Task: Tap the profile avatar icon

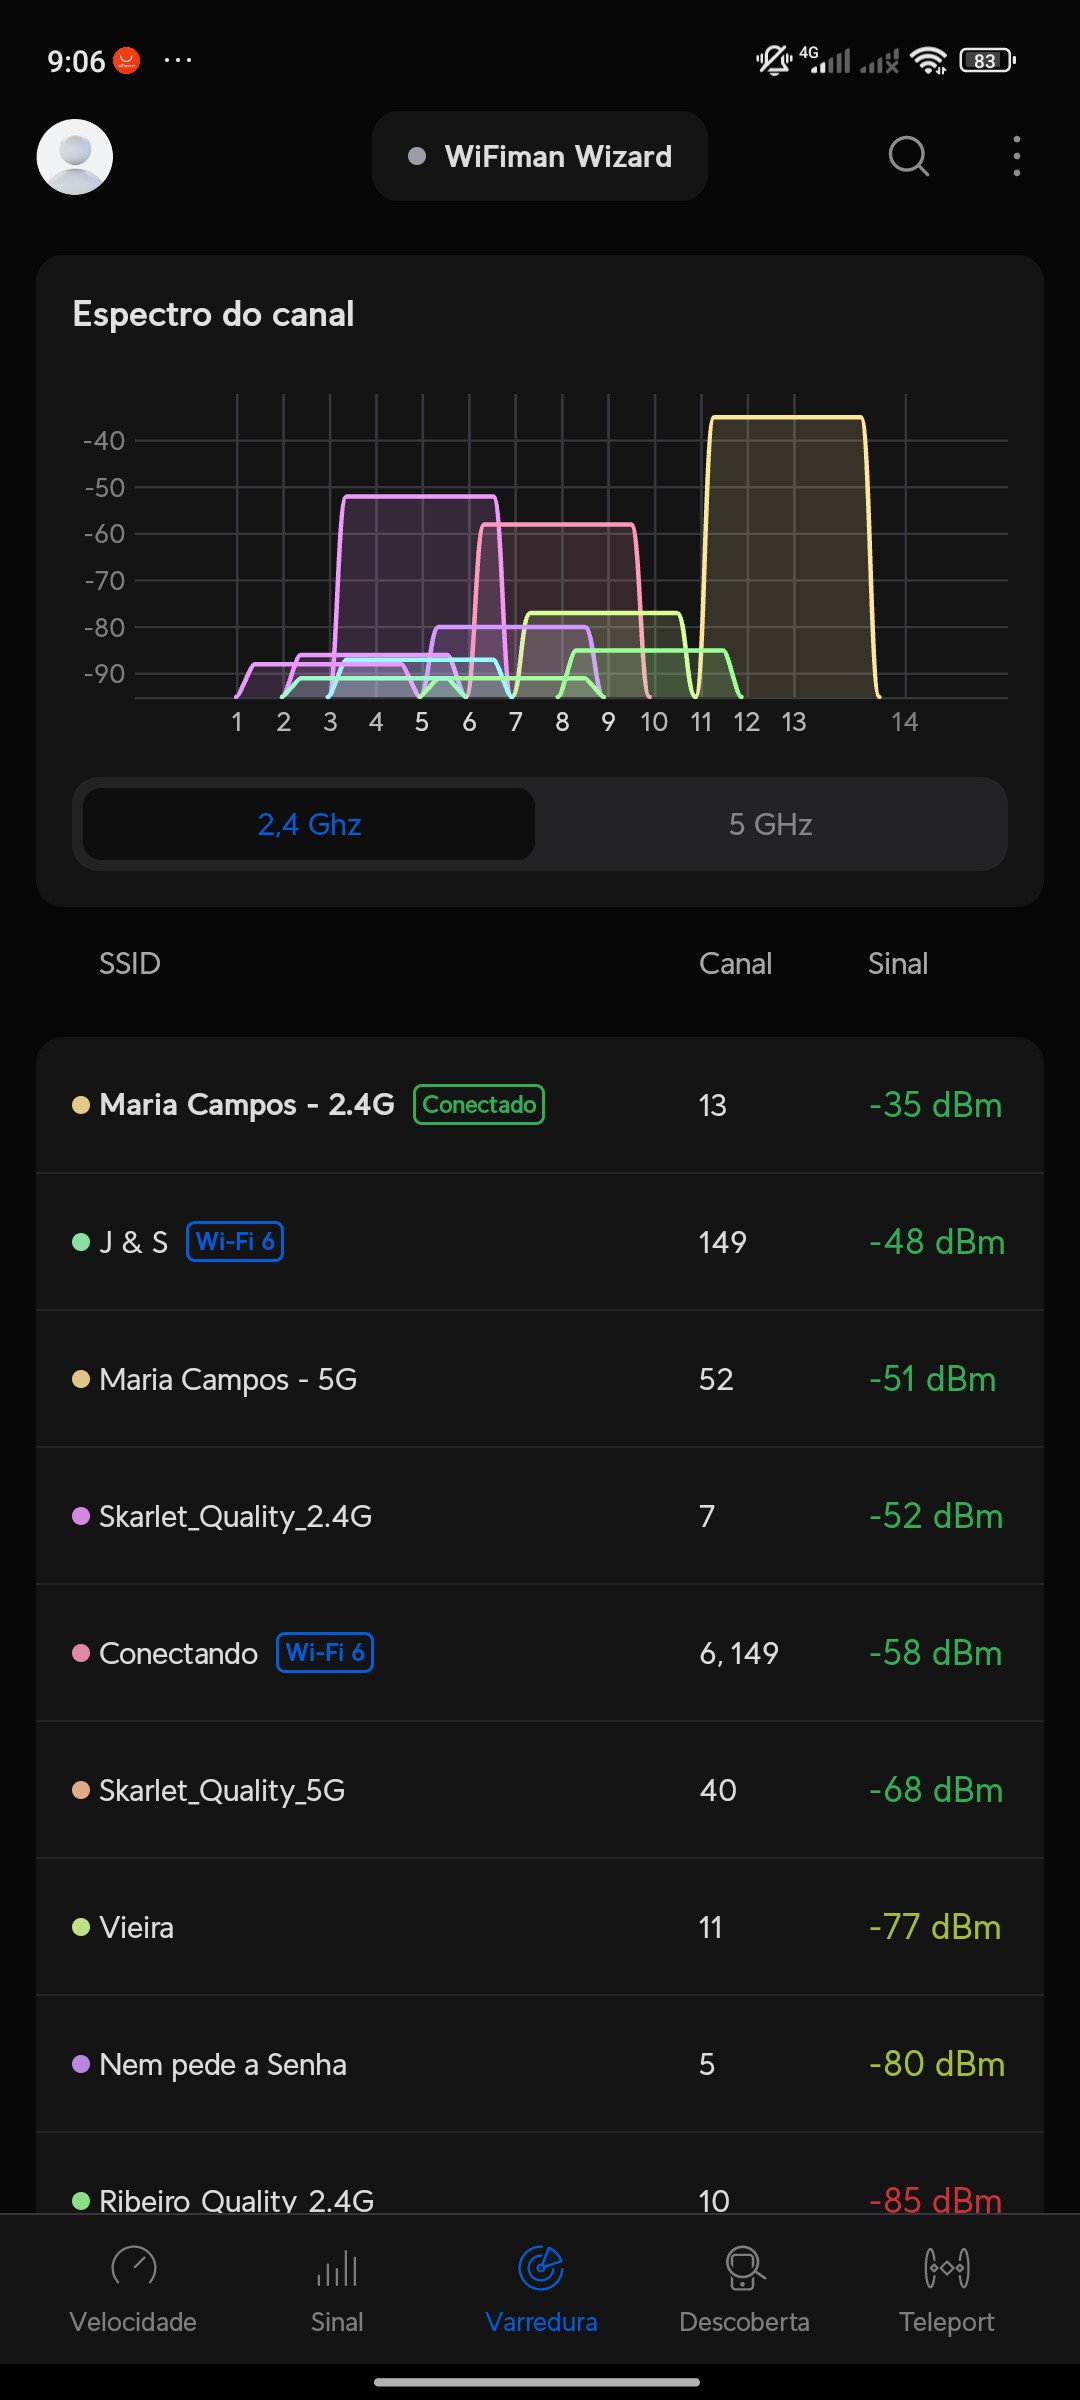Action: (x=75, y=157)
